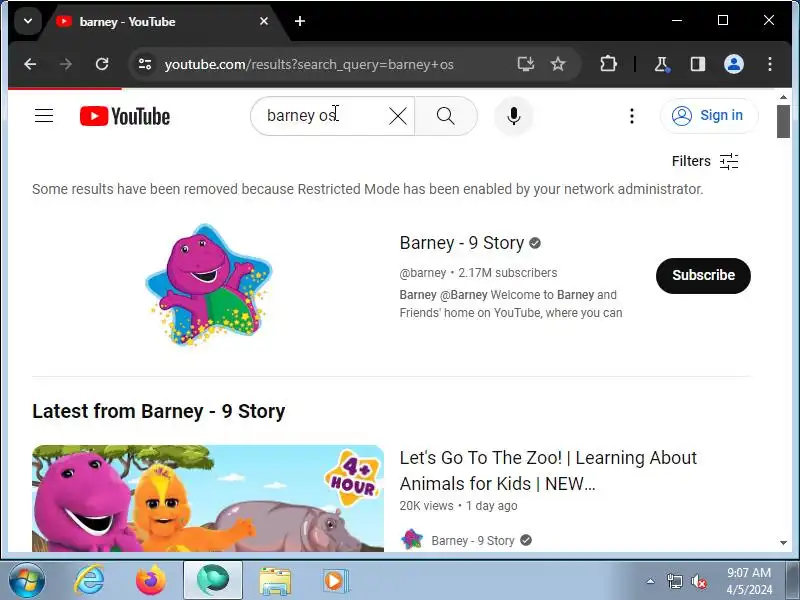Open Windows Explorer folder in taskbar

pos(275,581)
